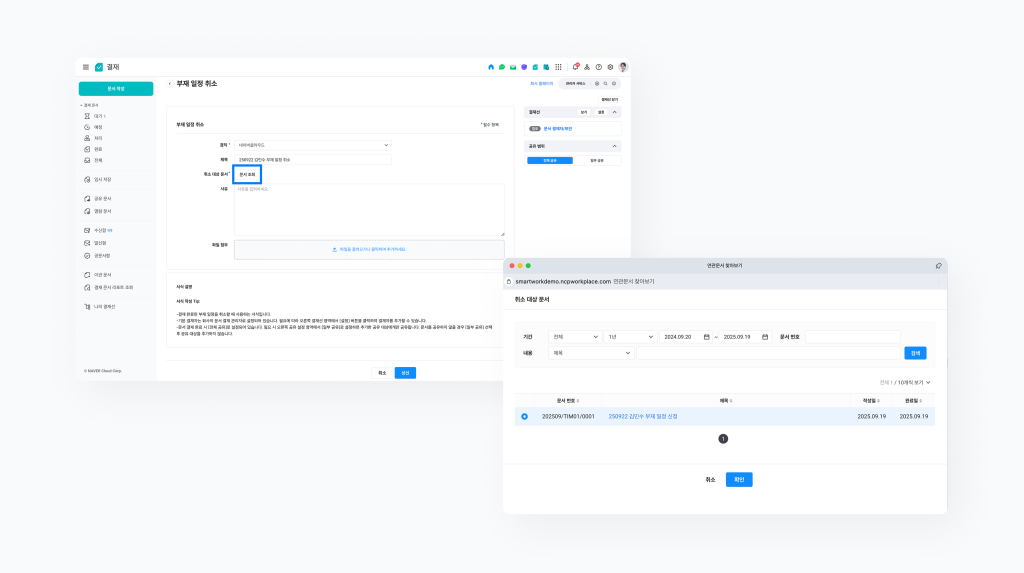1024x573 pixels.
Task: Click the blue 확인 button in popup
Action: tap(739, 479)
